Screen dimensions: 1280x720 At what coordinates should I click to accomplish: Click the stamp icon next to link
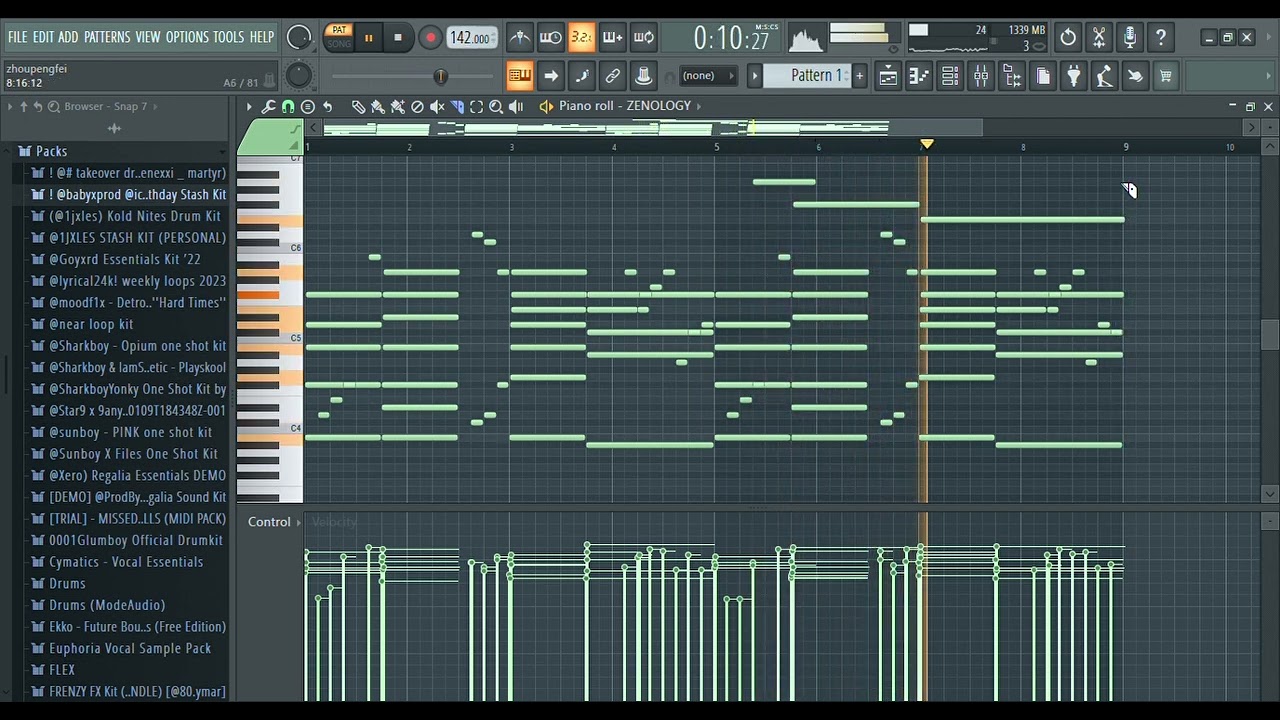pyautogui.click(x=644, y=76)
